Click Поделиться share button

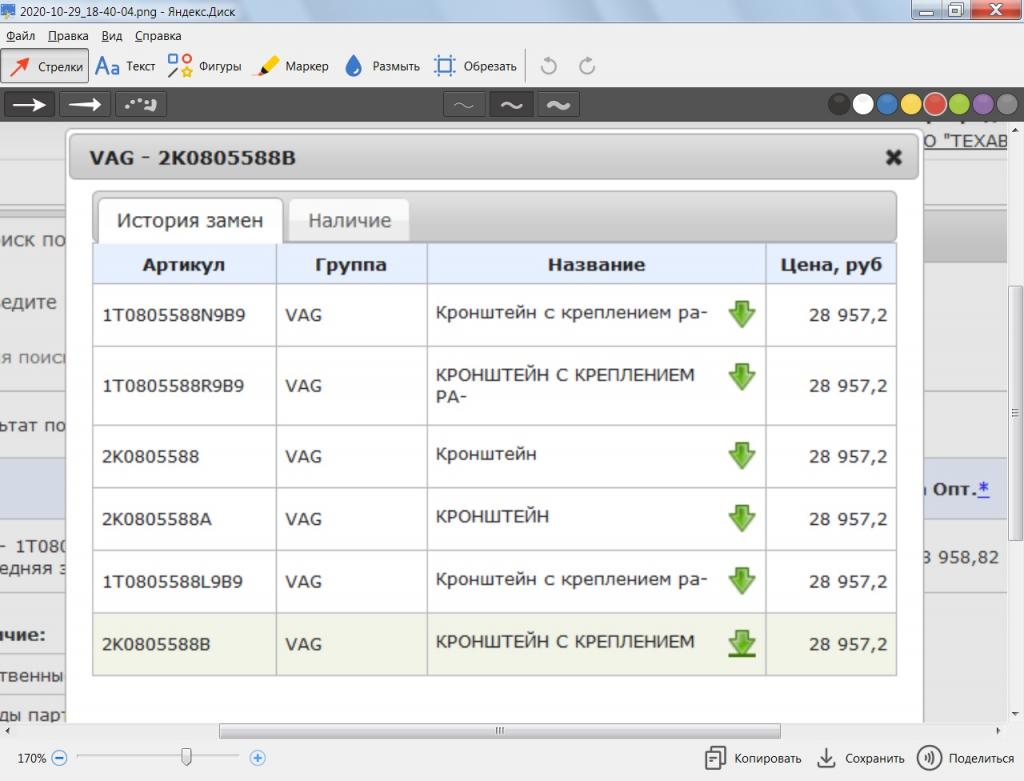tap(965, 758)
